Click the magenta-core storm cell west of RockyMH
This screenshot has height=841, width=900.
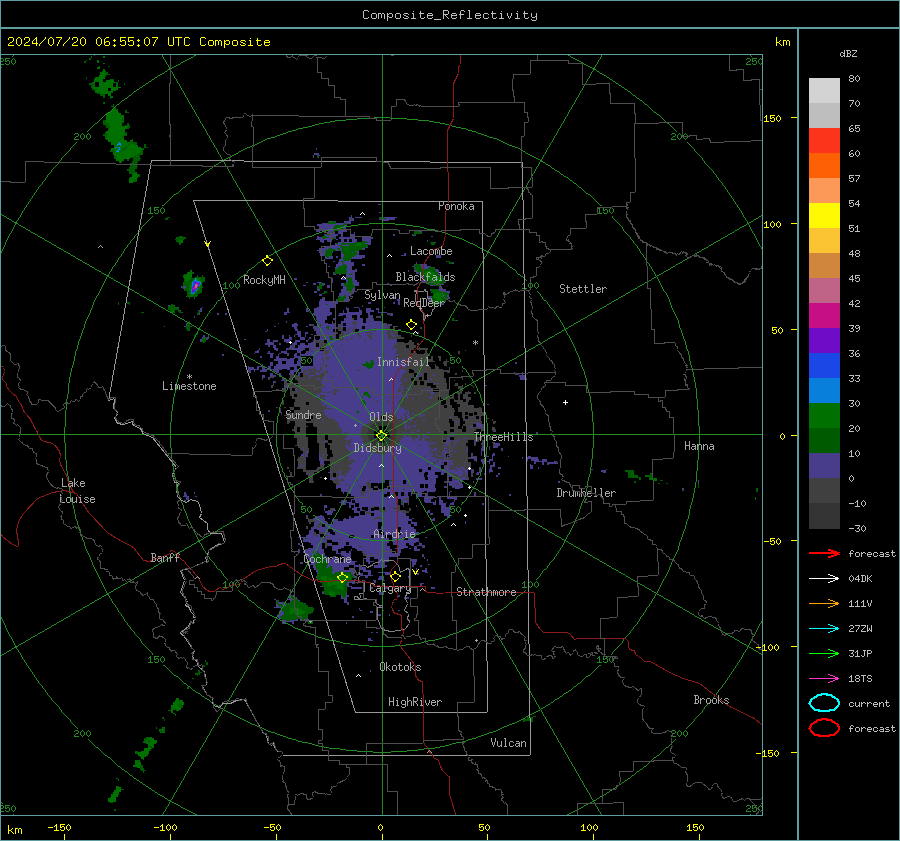[x=194, y=285]
